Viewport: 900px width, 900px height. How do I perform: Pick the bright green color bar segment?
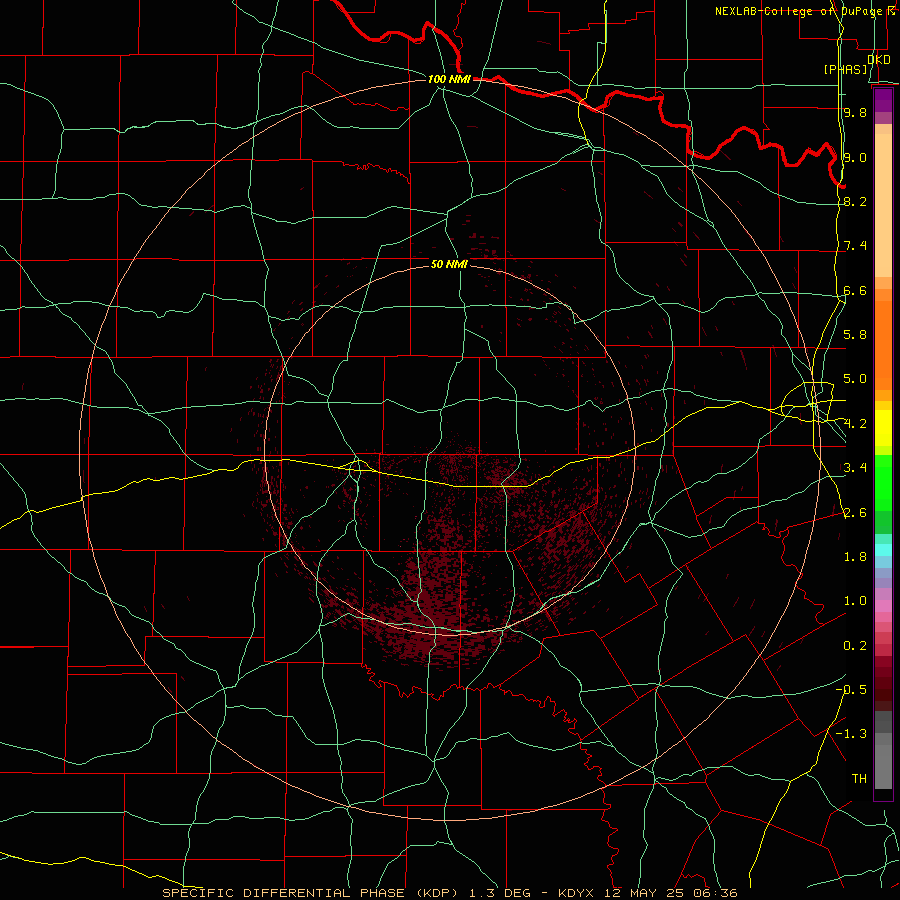pos(883,483)
